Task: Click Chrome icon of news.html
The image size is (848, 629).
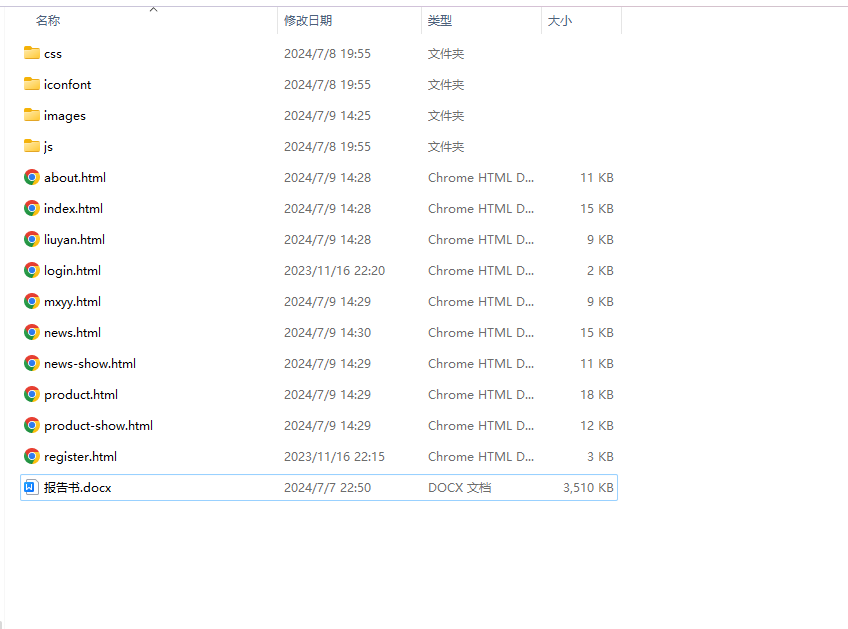Action: point(32,332)
